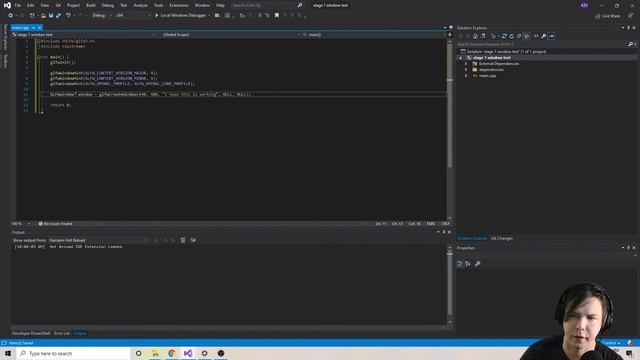Screen dimensions: 640x360
Task: Click the No issues found indicator
Action: 55,224
